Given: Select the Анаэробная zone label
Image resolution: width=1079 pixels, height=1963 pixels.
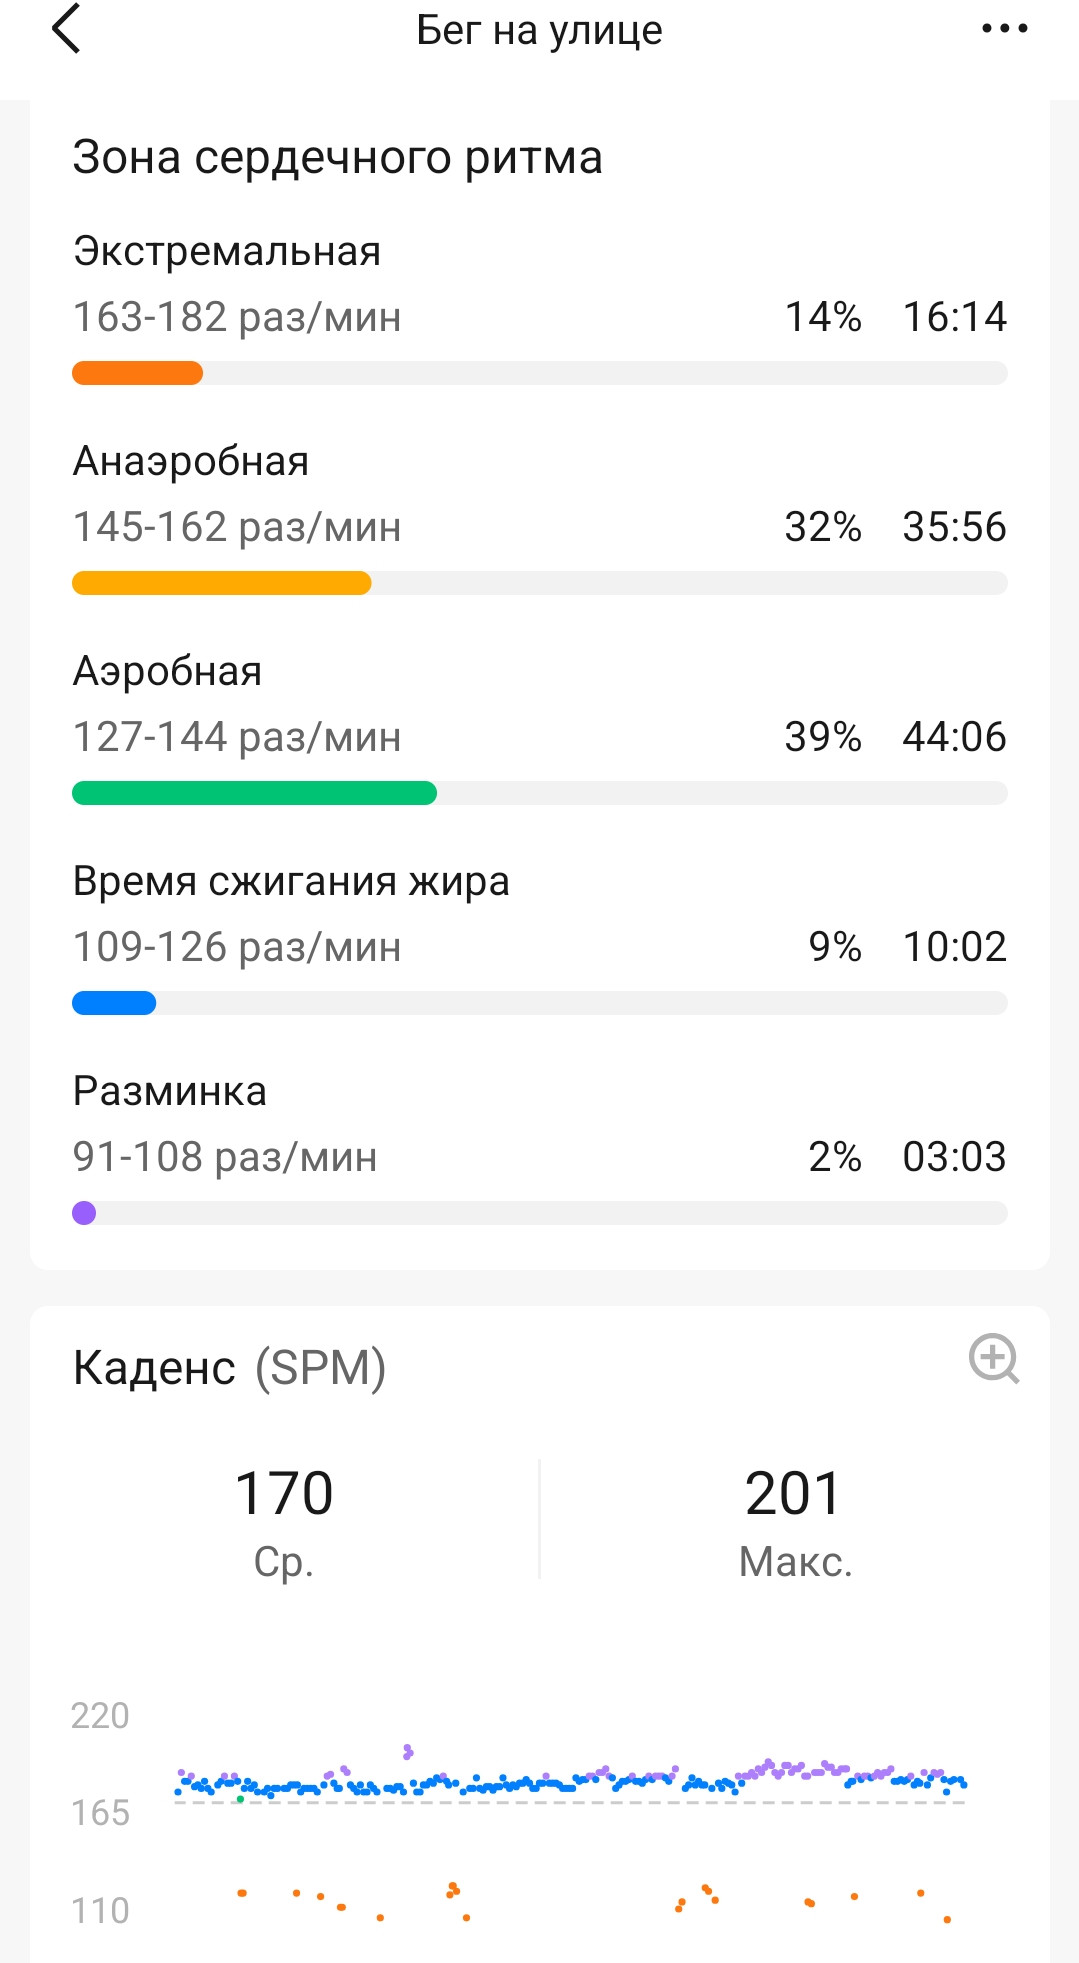Looking at the screenshot, I should click(x=191, y=461).
